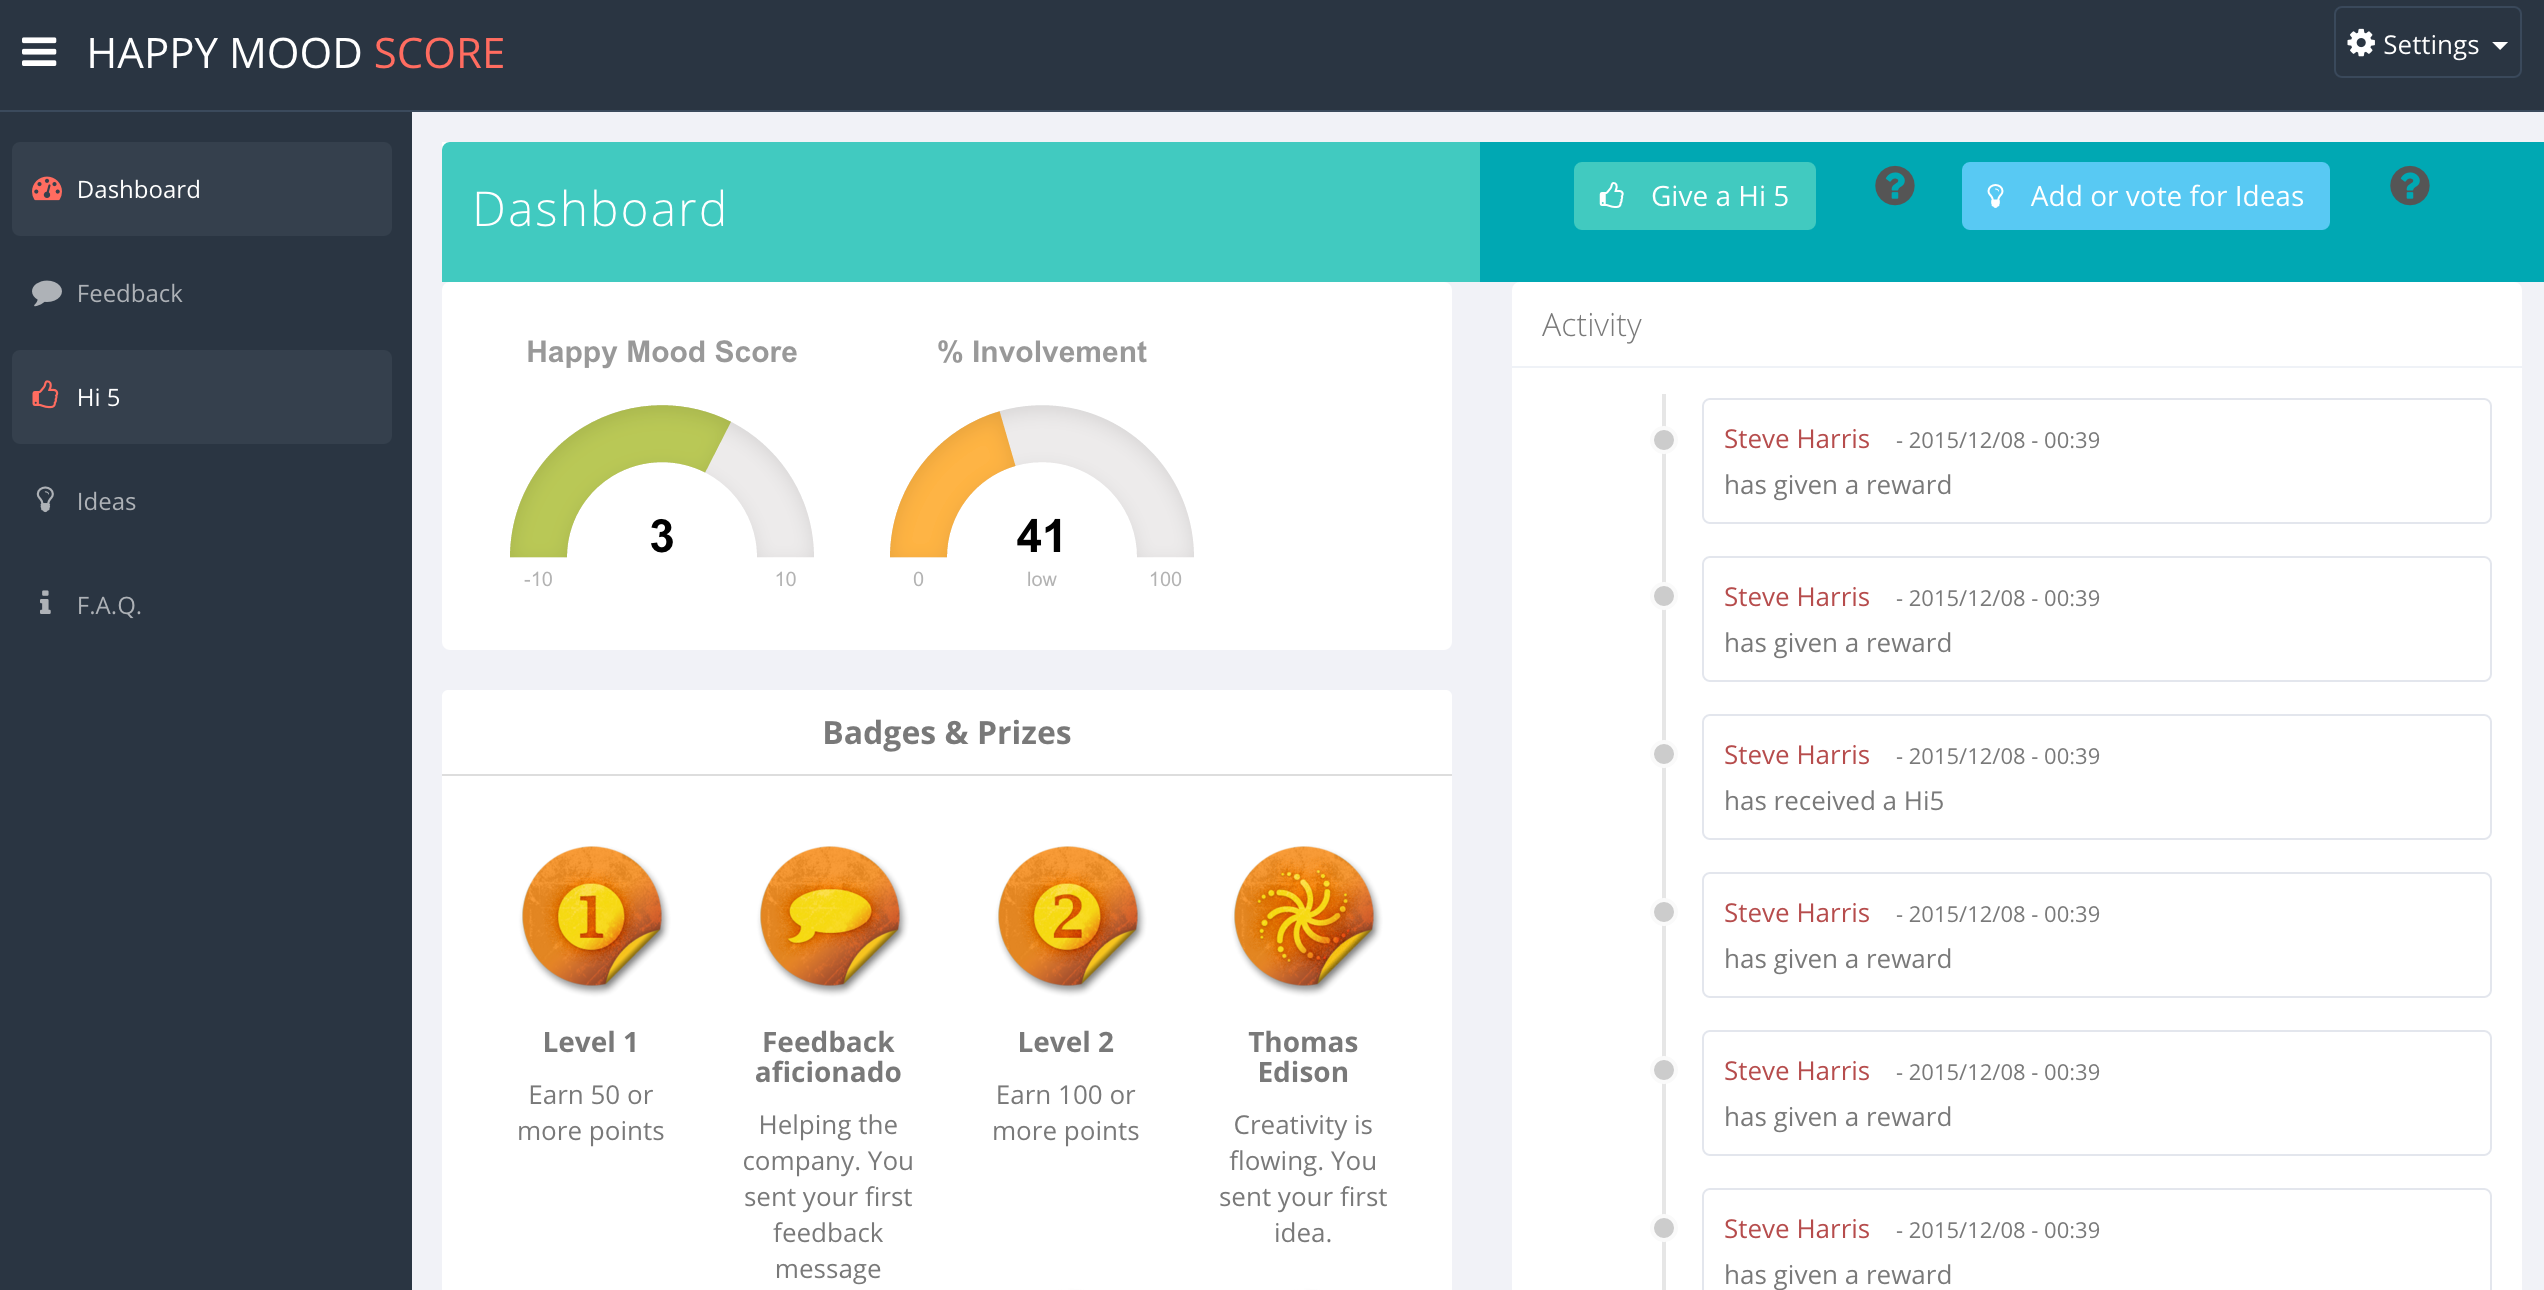Open the Hi 5 sidebar item
This screenshot has height=1290, width=2544.
(202, 397)
